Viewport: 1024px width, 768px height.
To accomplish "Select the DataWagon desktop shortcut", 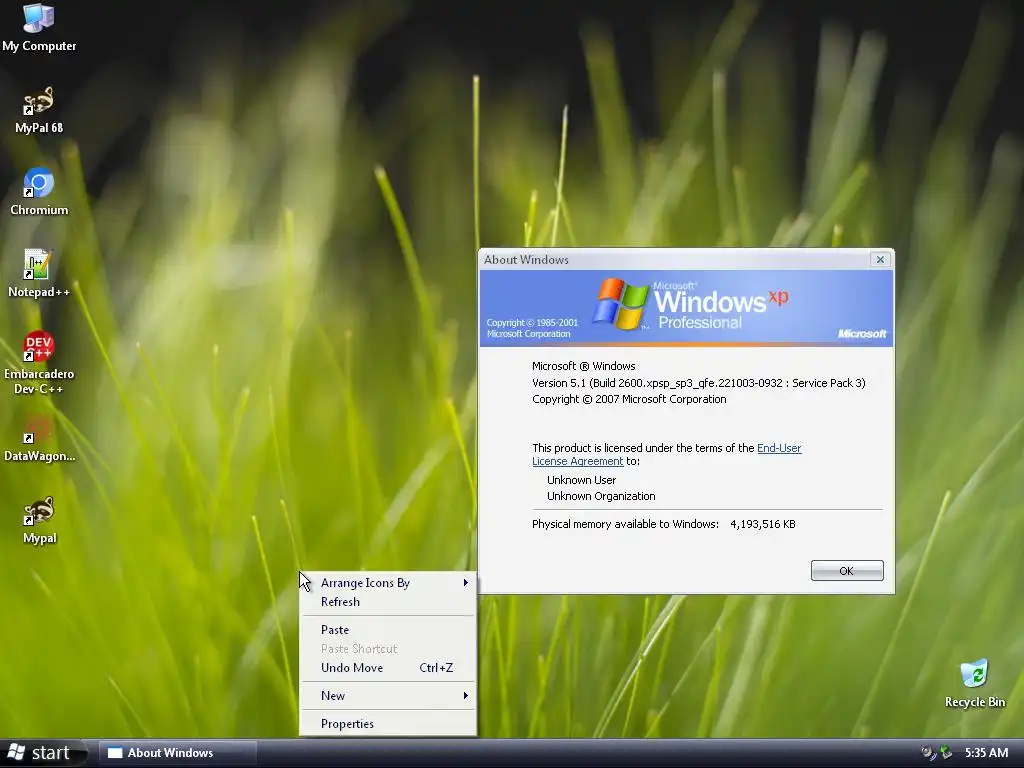I will tap(39, 439).
